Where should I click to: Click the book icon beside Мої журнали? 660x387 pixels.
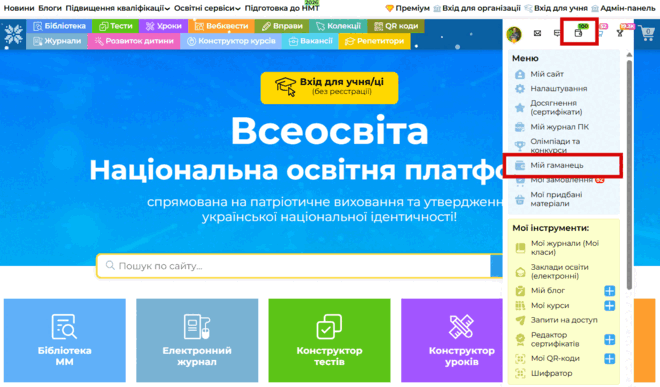[520, 248]
